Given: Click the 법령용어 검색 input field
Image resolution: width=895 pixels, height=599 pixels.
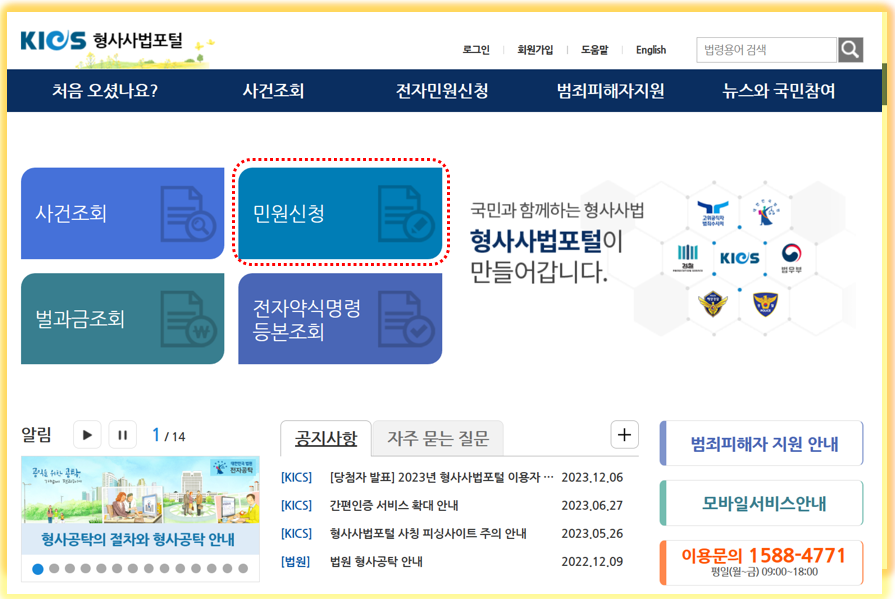Looking at the screenshot, I should 766,49.
